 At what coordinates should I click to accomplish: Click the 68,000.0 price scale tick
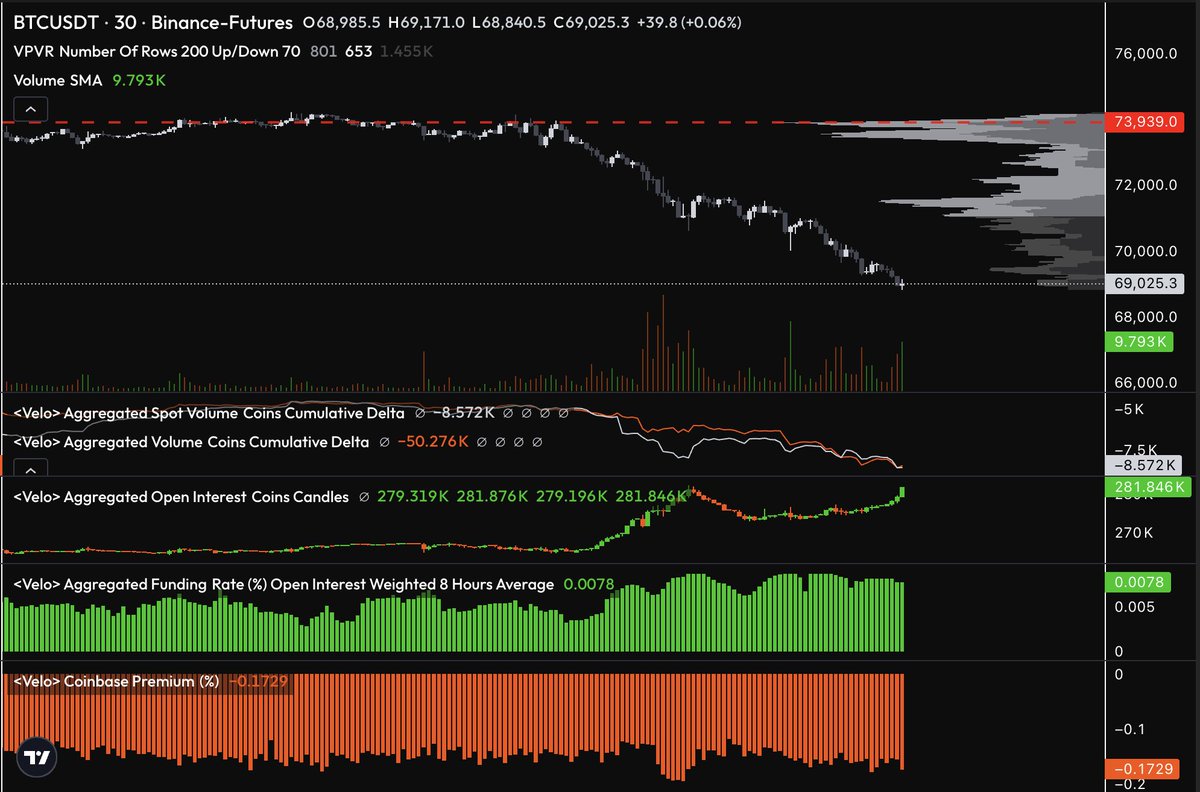(x=1148, y=317)
